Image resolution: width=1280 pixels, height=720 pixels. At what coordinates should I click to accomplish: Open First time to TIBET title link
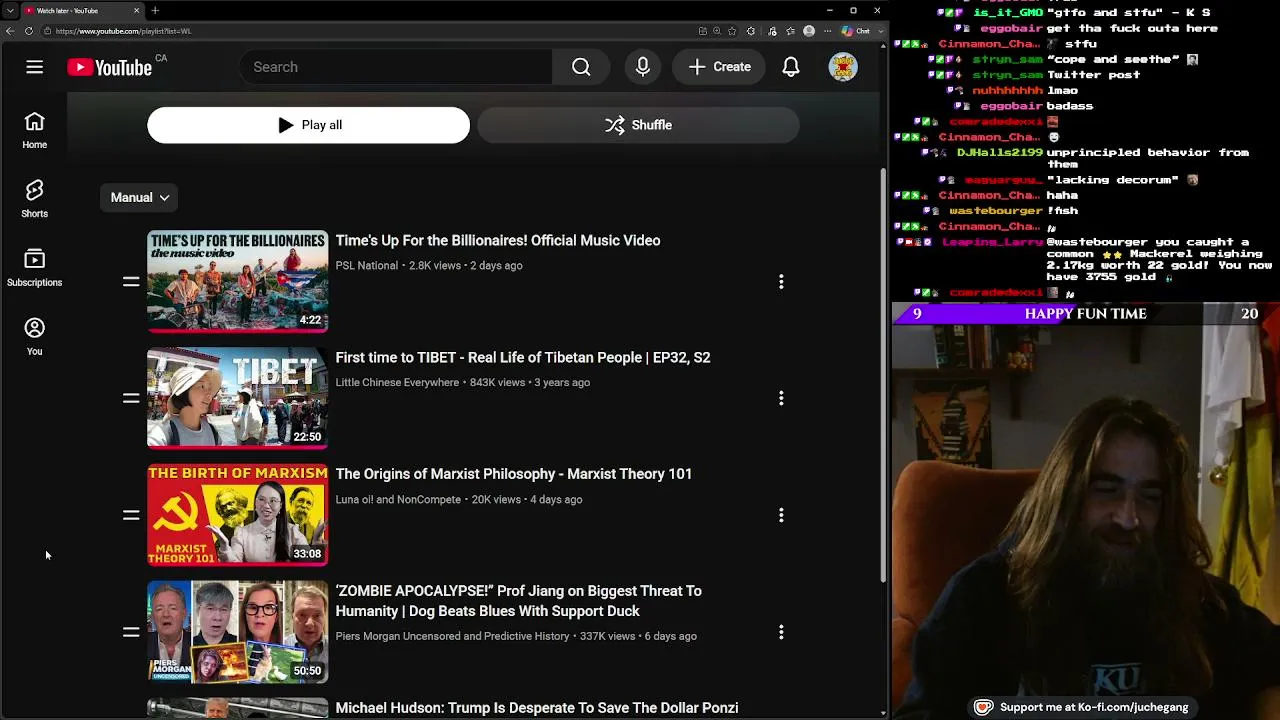(x=523, y=358)
